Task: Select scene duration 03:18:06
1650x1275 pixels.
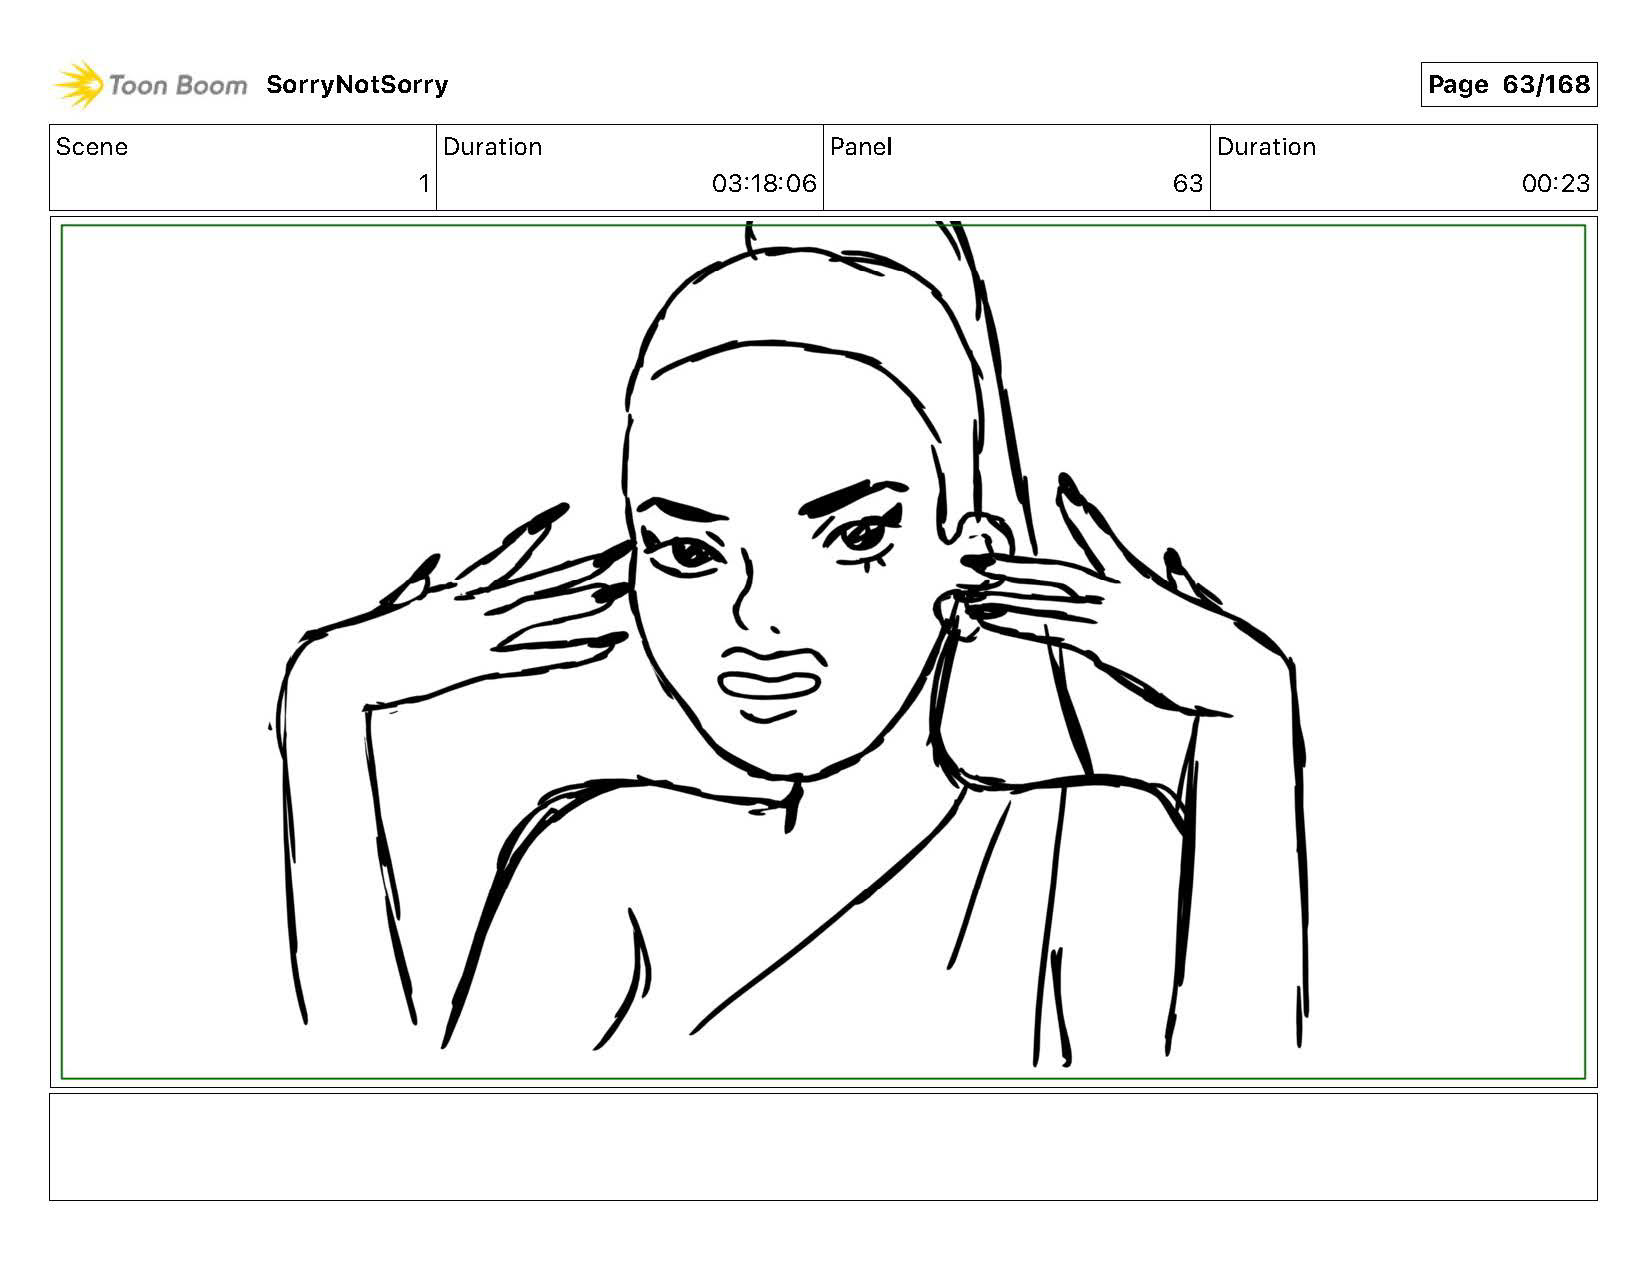Action: click(x=764, y=184)
